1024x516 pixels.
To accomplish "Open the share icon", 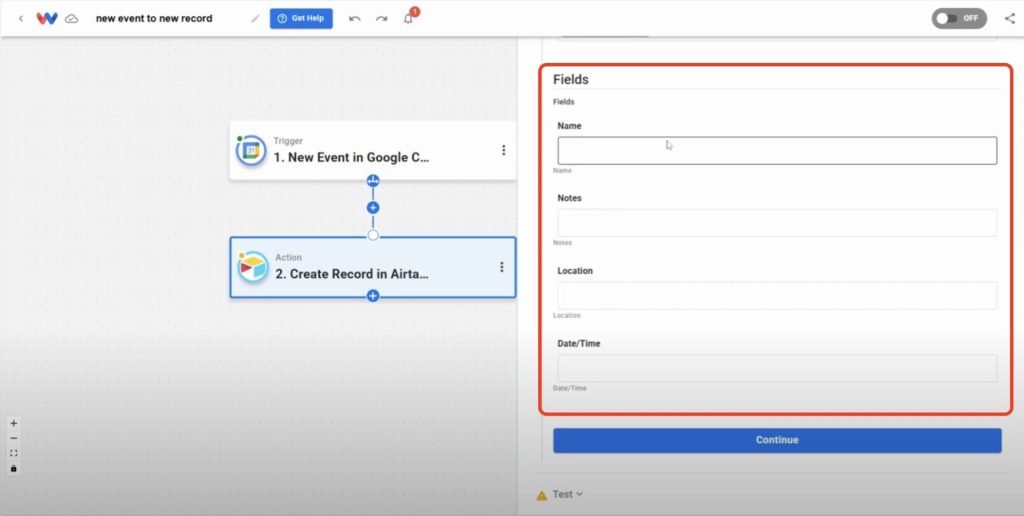I will click(1010, 18).
